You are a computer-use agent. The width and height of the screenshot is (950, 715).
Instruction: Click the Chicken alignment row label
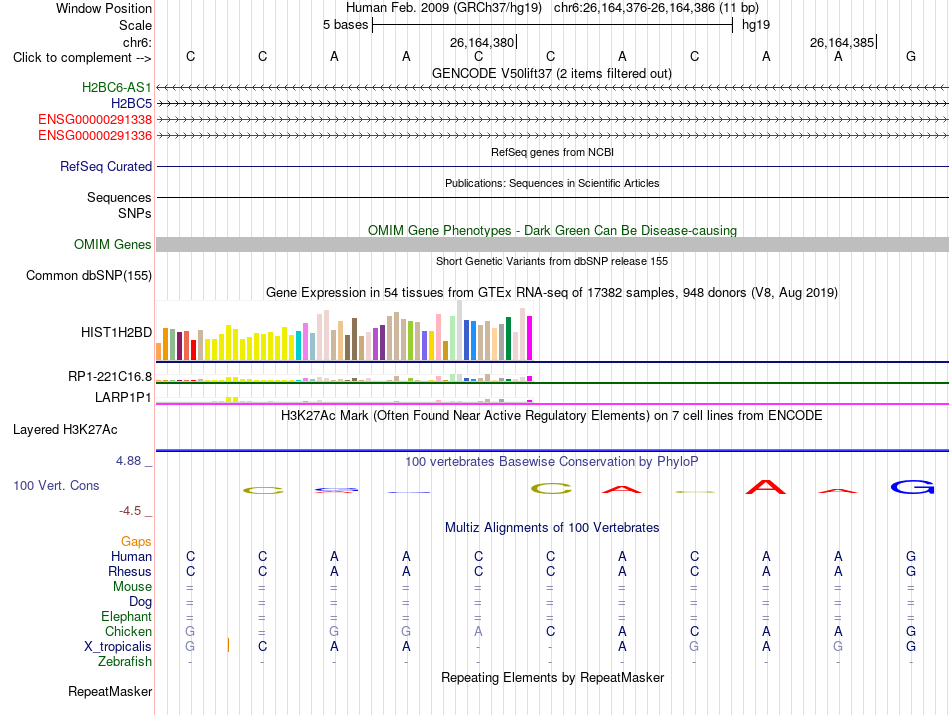point(128,631)
